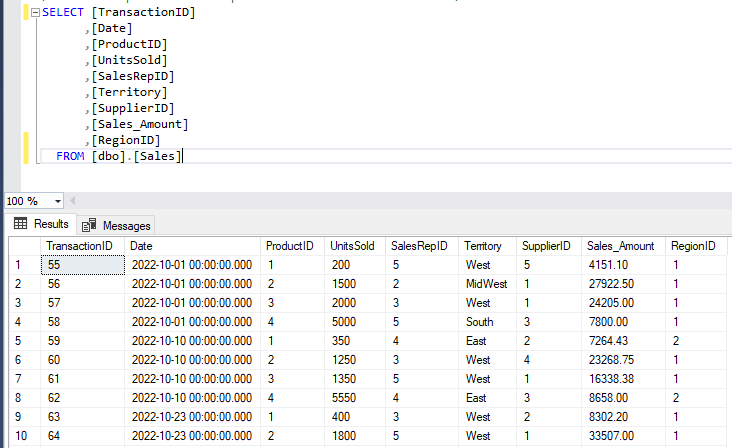Click row header number 1

(x=25, y=265)
